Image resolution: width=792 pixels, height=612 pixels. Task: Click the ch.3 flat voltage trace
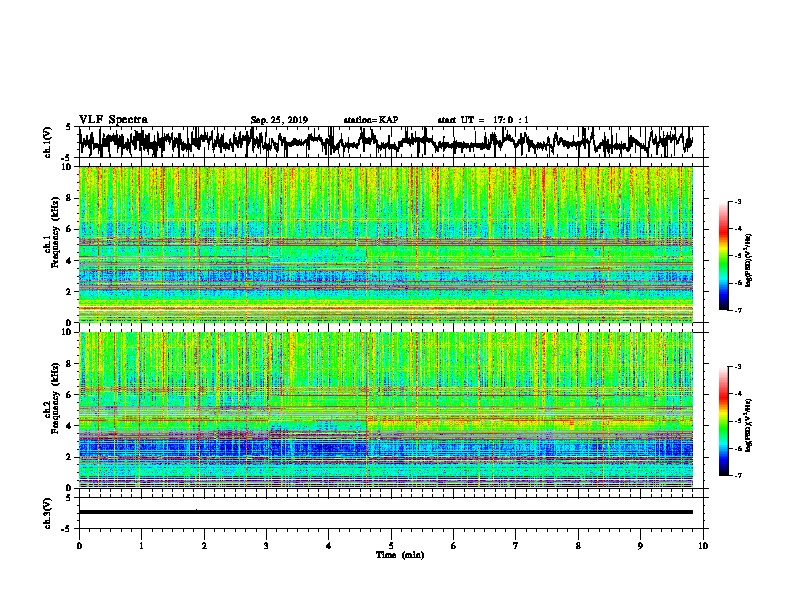coord(386,512)
